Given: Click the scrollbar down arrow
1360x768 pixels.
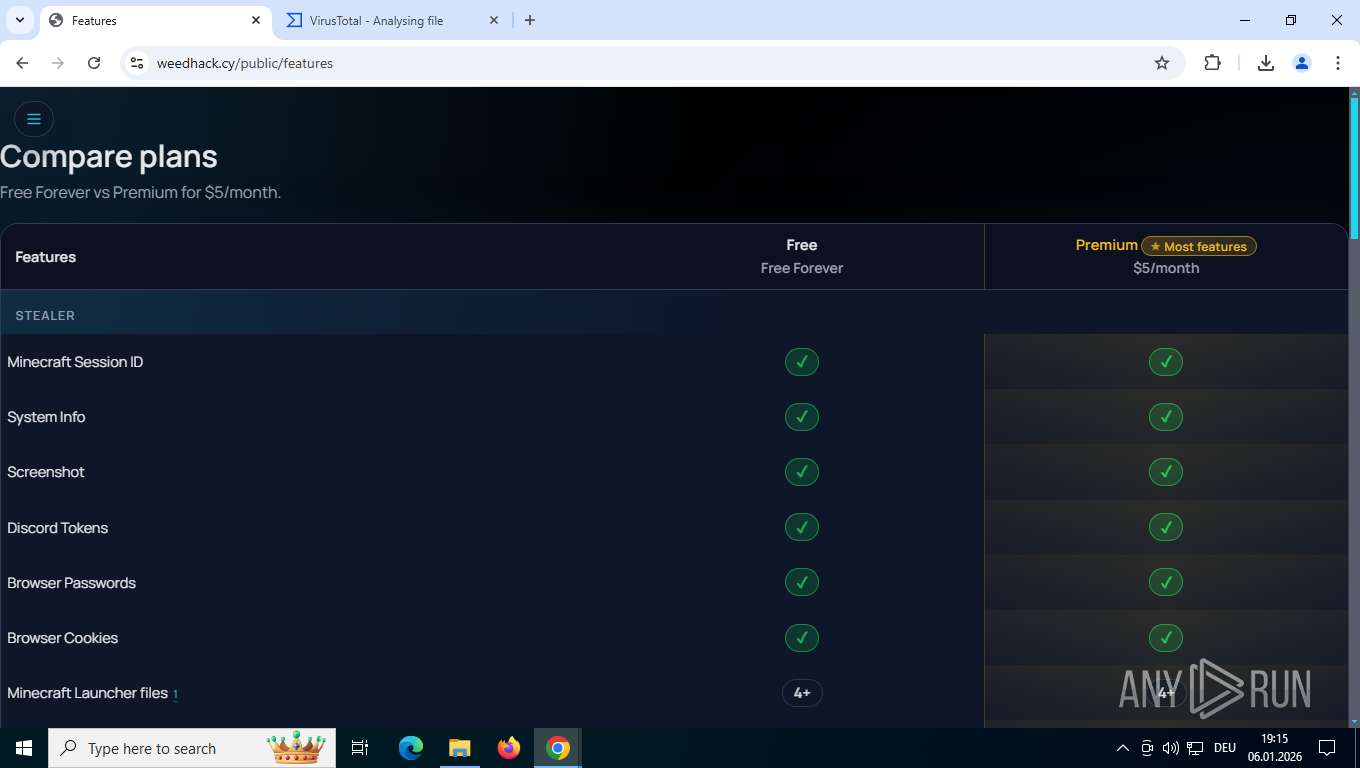Looking at the screenshot, I should [1355, 720].
